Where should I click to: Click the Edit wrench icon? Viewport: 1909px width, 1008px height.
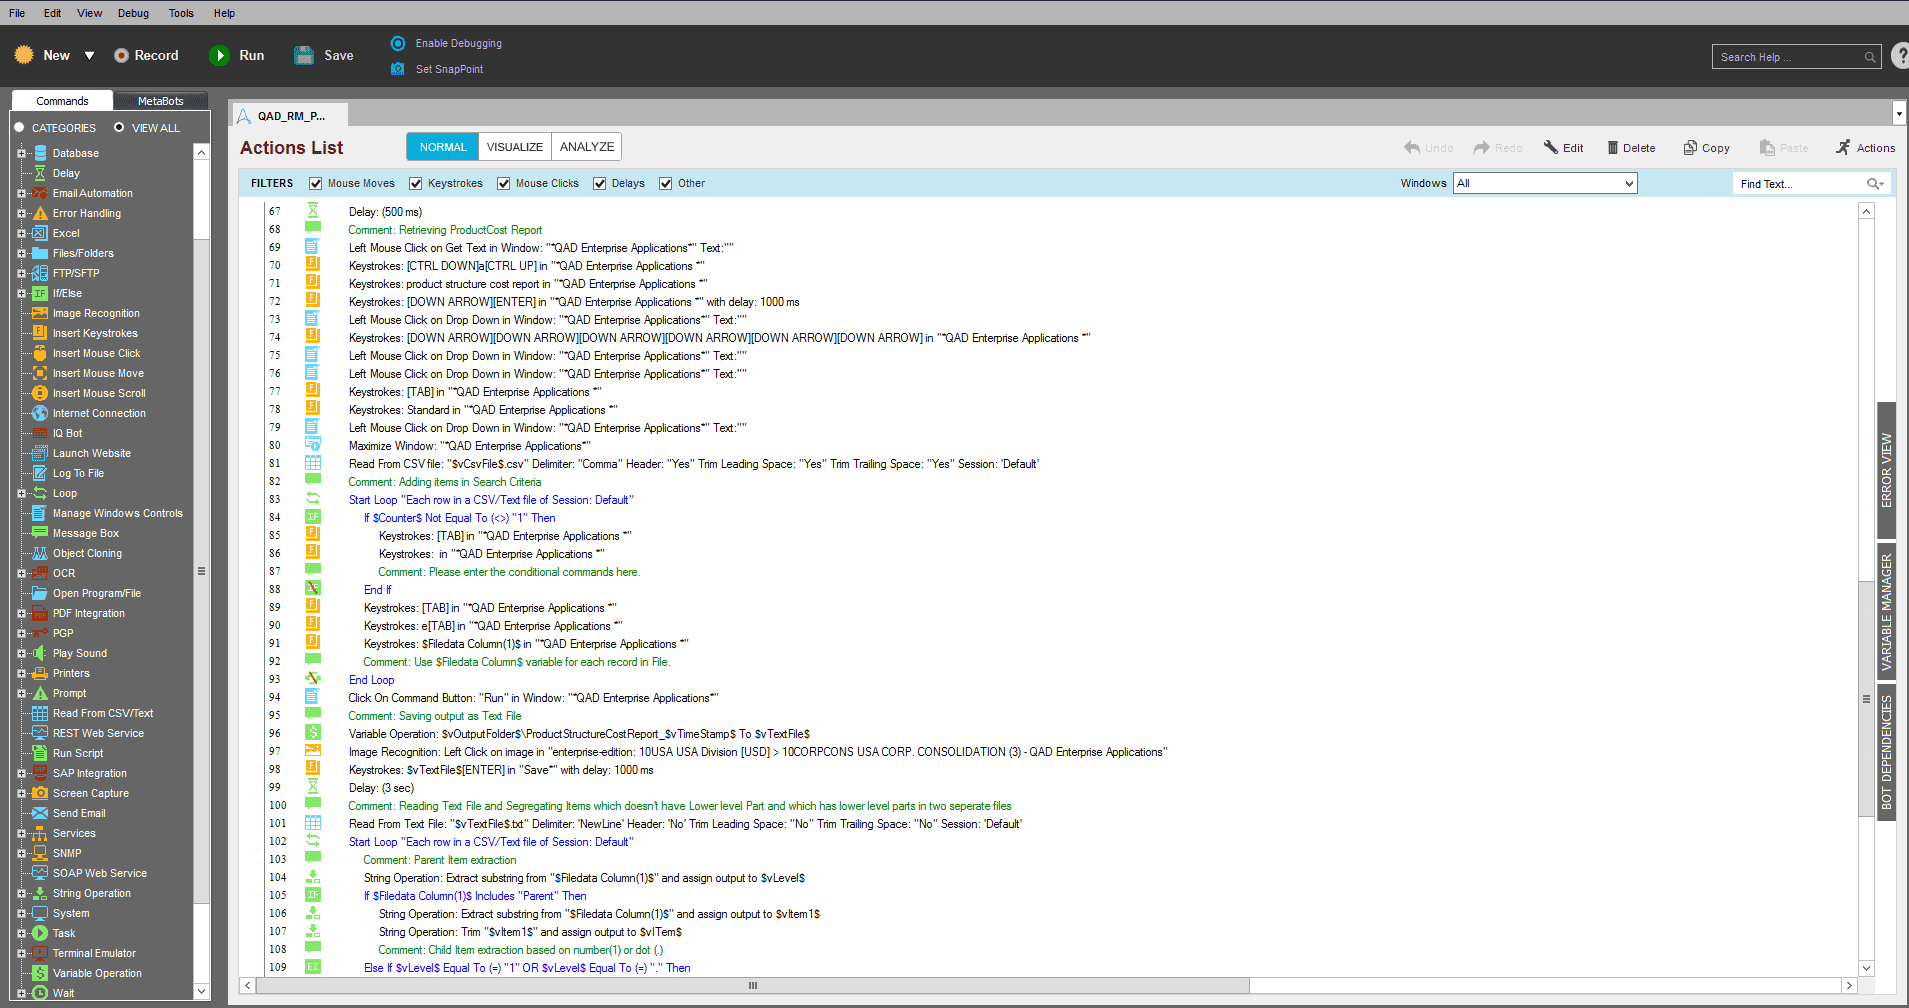1550,148
